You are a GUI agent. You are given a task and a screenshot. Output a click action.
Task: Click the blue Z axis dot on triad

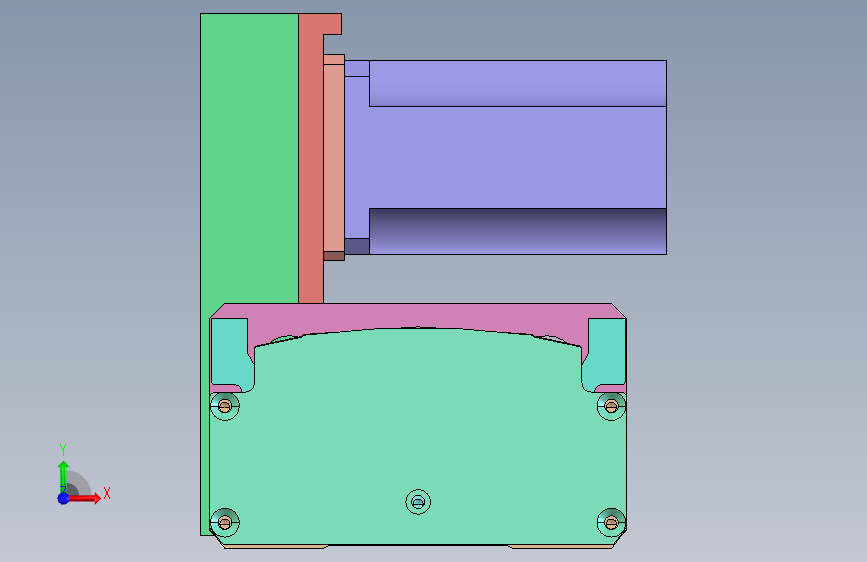tap(64, 498)
